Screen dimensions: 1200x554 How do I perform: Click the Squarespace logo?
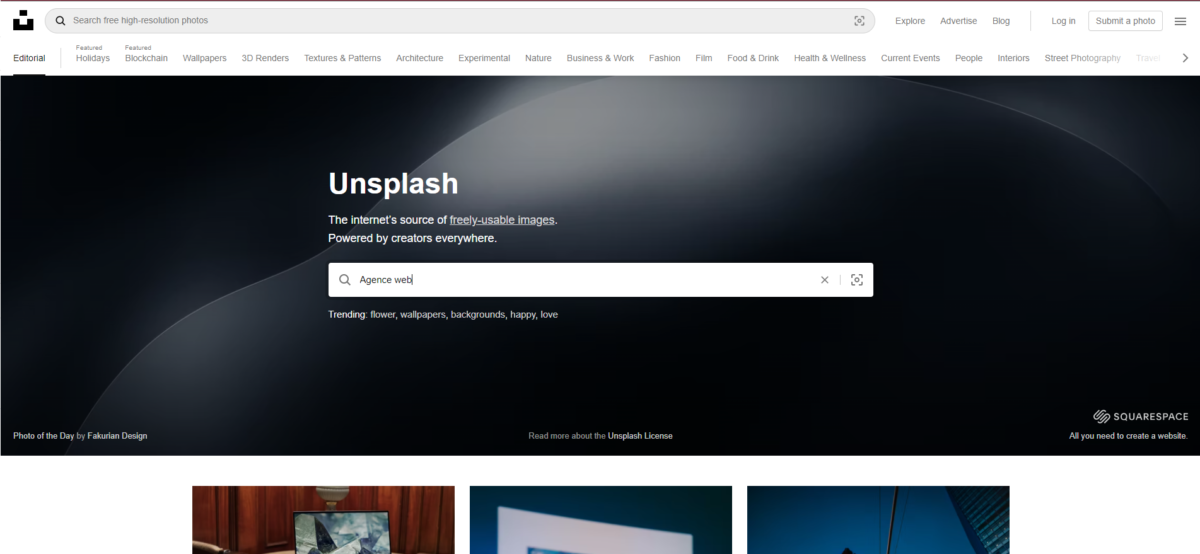(x=1140, y=416)
